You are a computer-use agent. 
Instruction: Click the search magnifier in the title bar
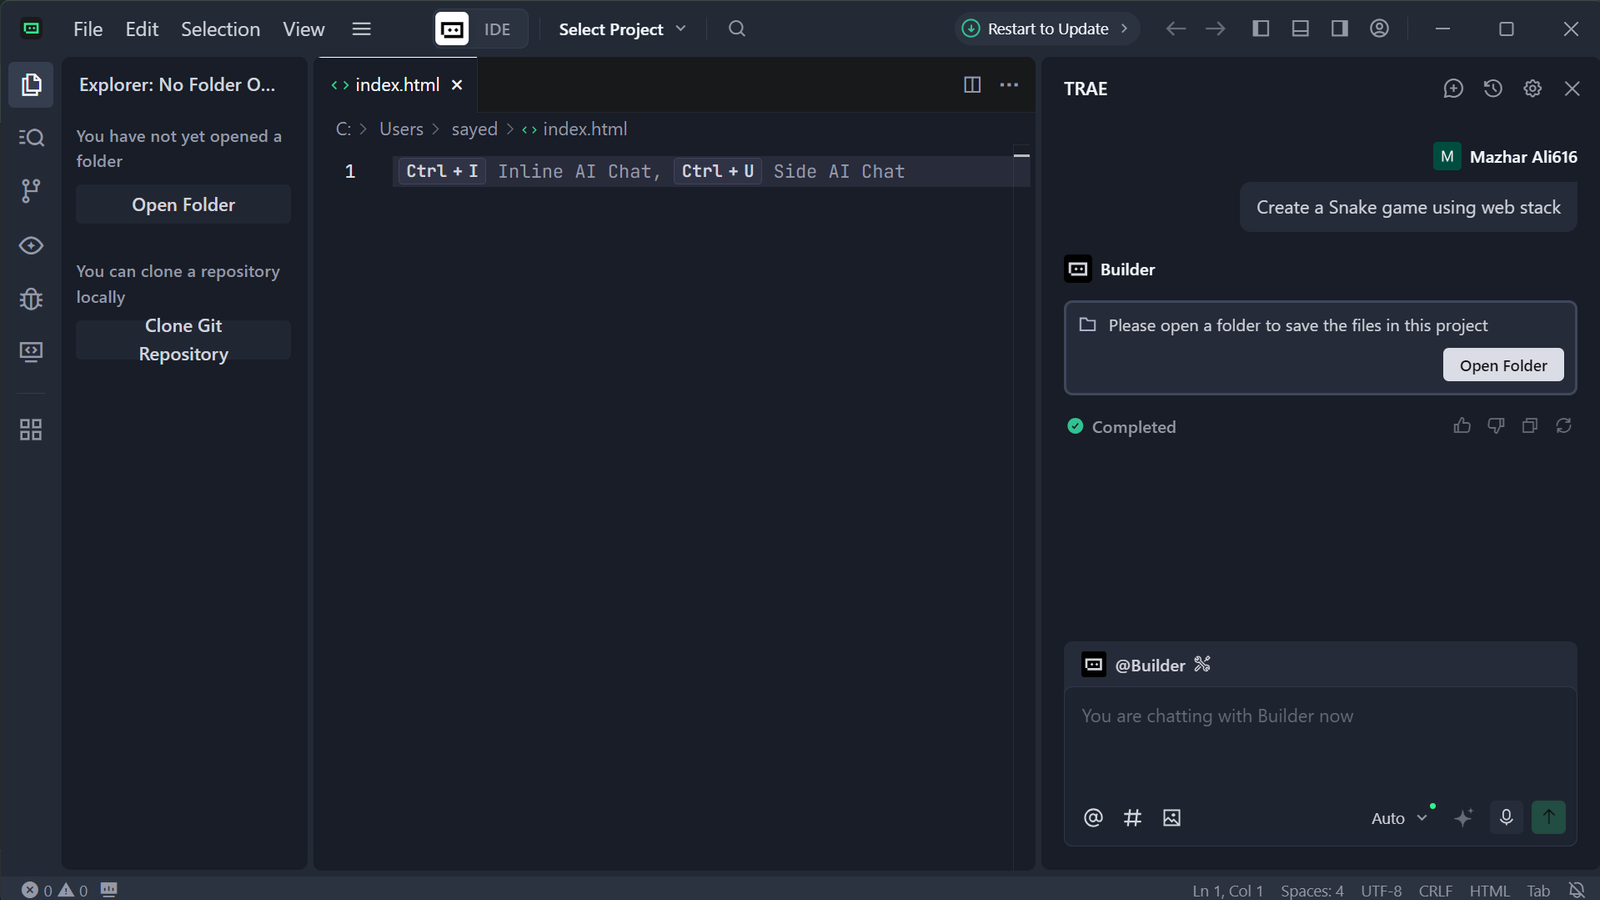click(x=737, y=29)
